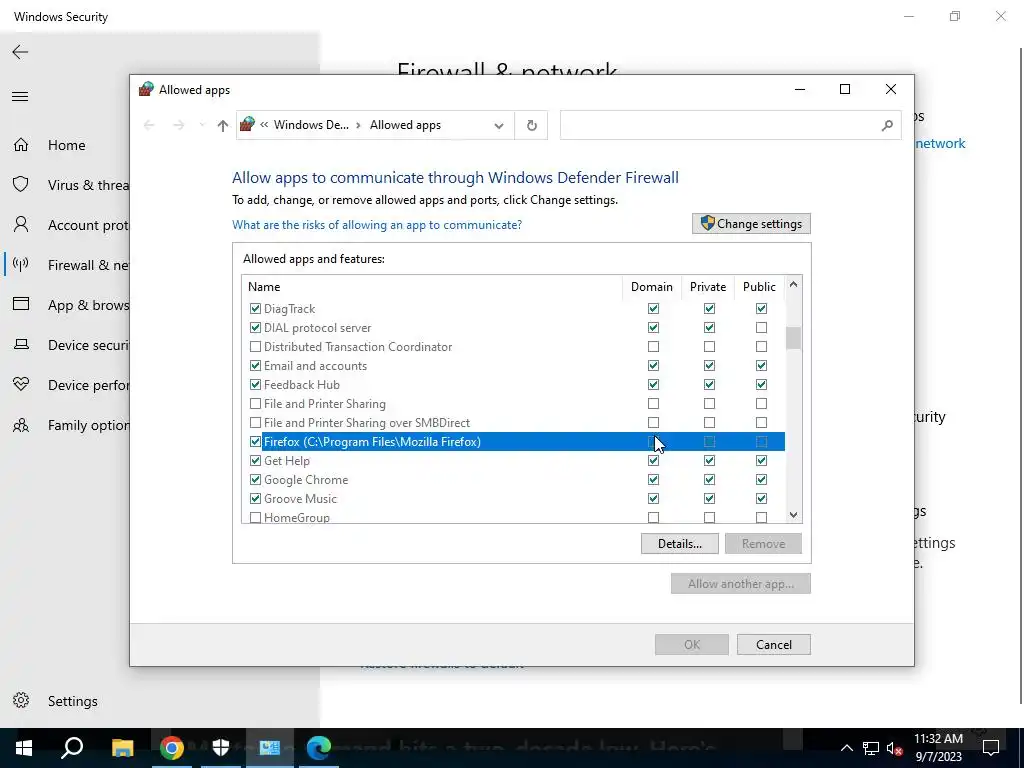
Task: Toggle Email and accounts Private checkbox
Action: [x=709, y=365]
